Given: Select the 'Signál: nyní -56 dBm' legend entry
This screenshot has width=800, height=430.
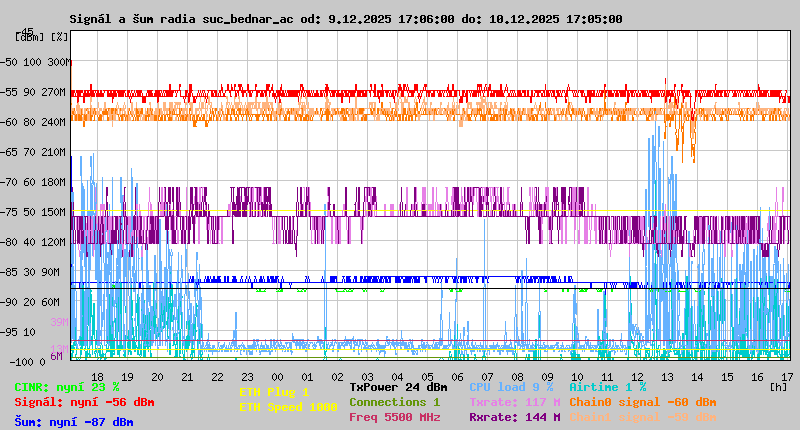Looking at the screenshot, I should pos(84,402).
